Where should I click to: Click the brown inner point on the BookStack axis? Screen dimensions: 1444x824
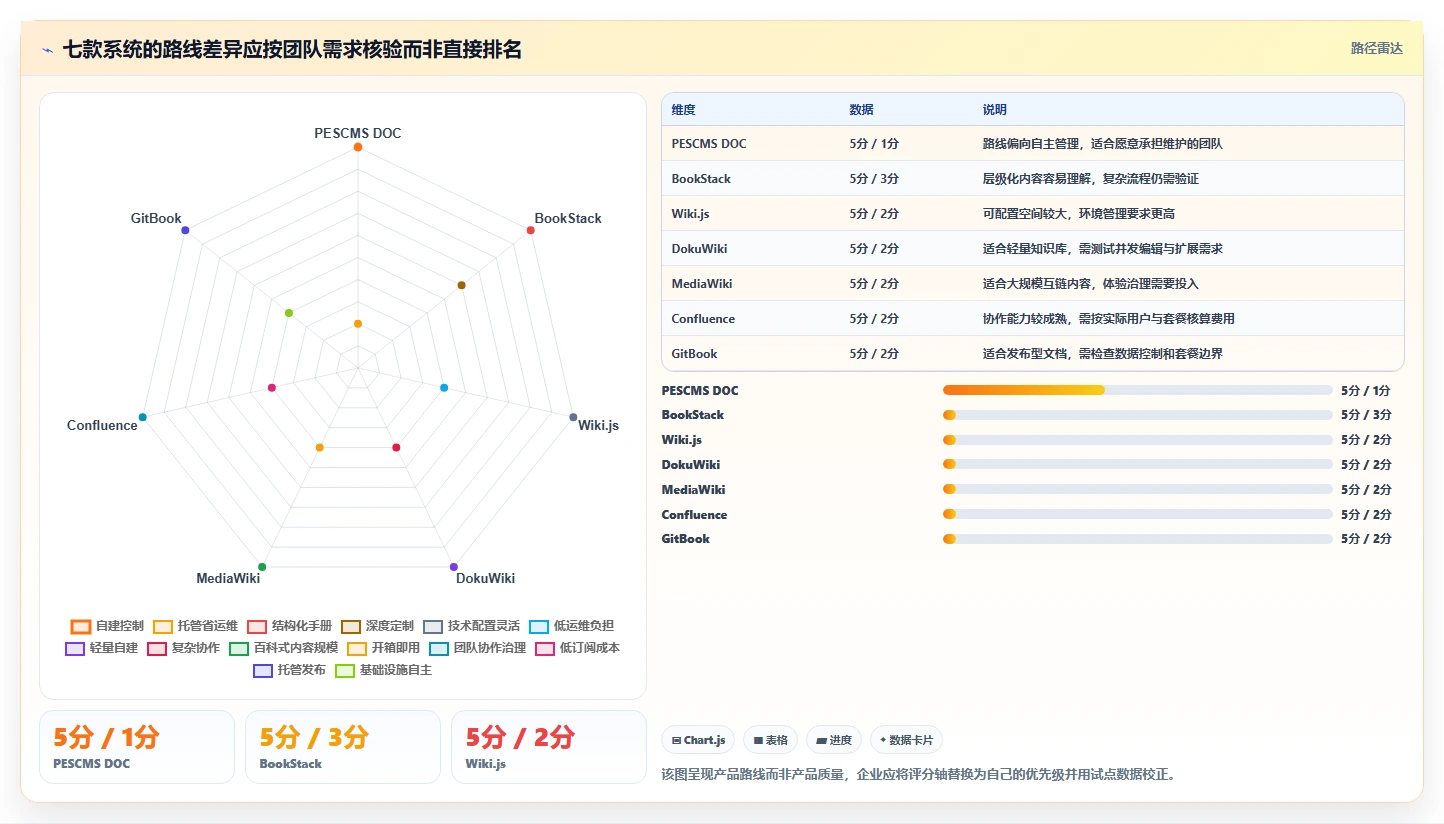point(461,285)
